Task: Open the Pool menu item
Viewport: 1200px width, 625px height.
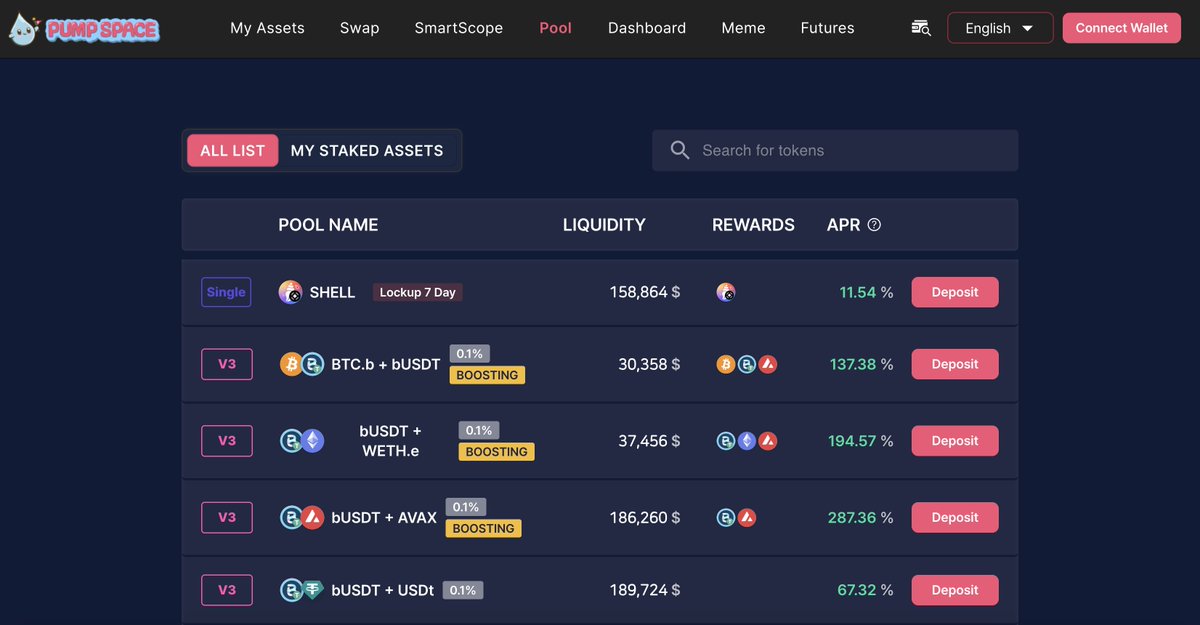Action: pos(555,28)
